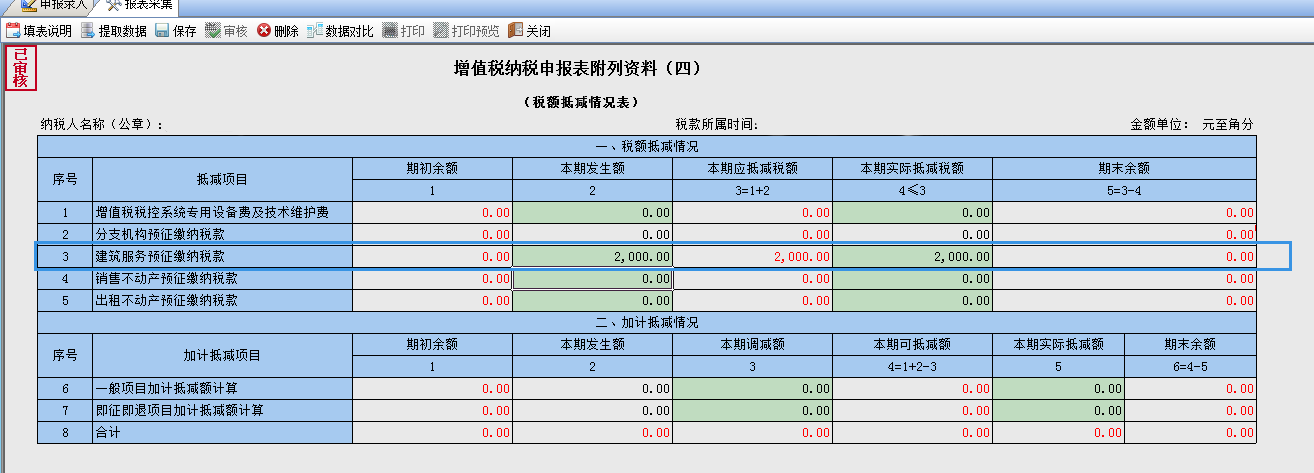Click the 审核 audit toolbar button
The width and height of the screenshot is (1314, 473).
point(226,31)
